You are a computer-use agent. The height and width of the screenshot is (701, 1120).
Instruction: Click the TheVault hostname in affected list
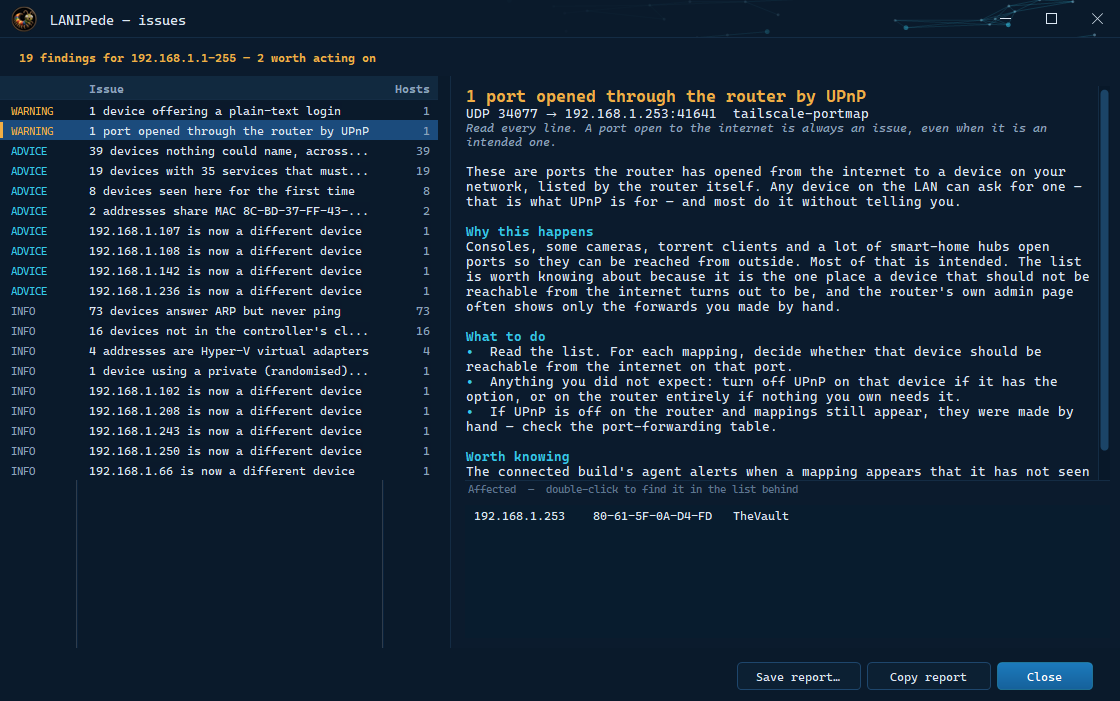pos(761,516)
